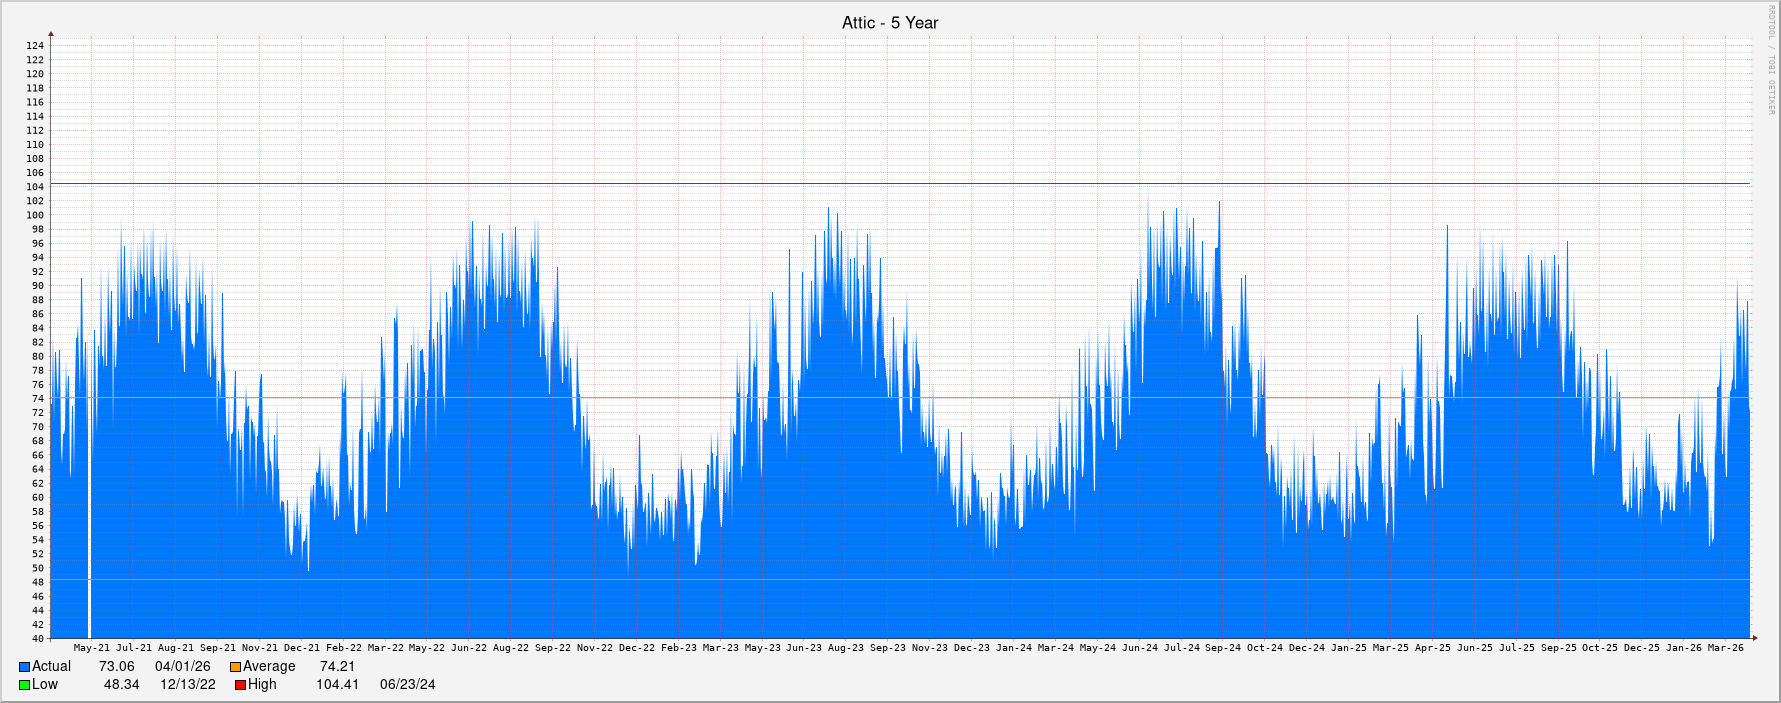Image resolution: width=1781 pixels, height=703 pixels.
Task: Click the Jun-24 x-axis label
Action: coord(1139,648)
